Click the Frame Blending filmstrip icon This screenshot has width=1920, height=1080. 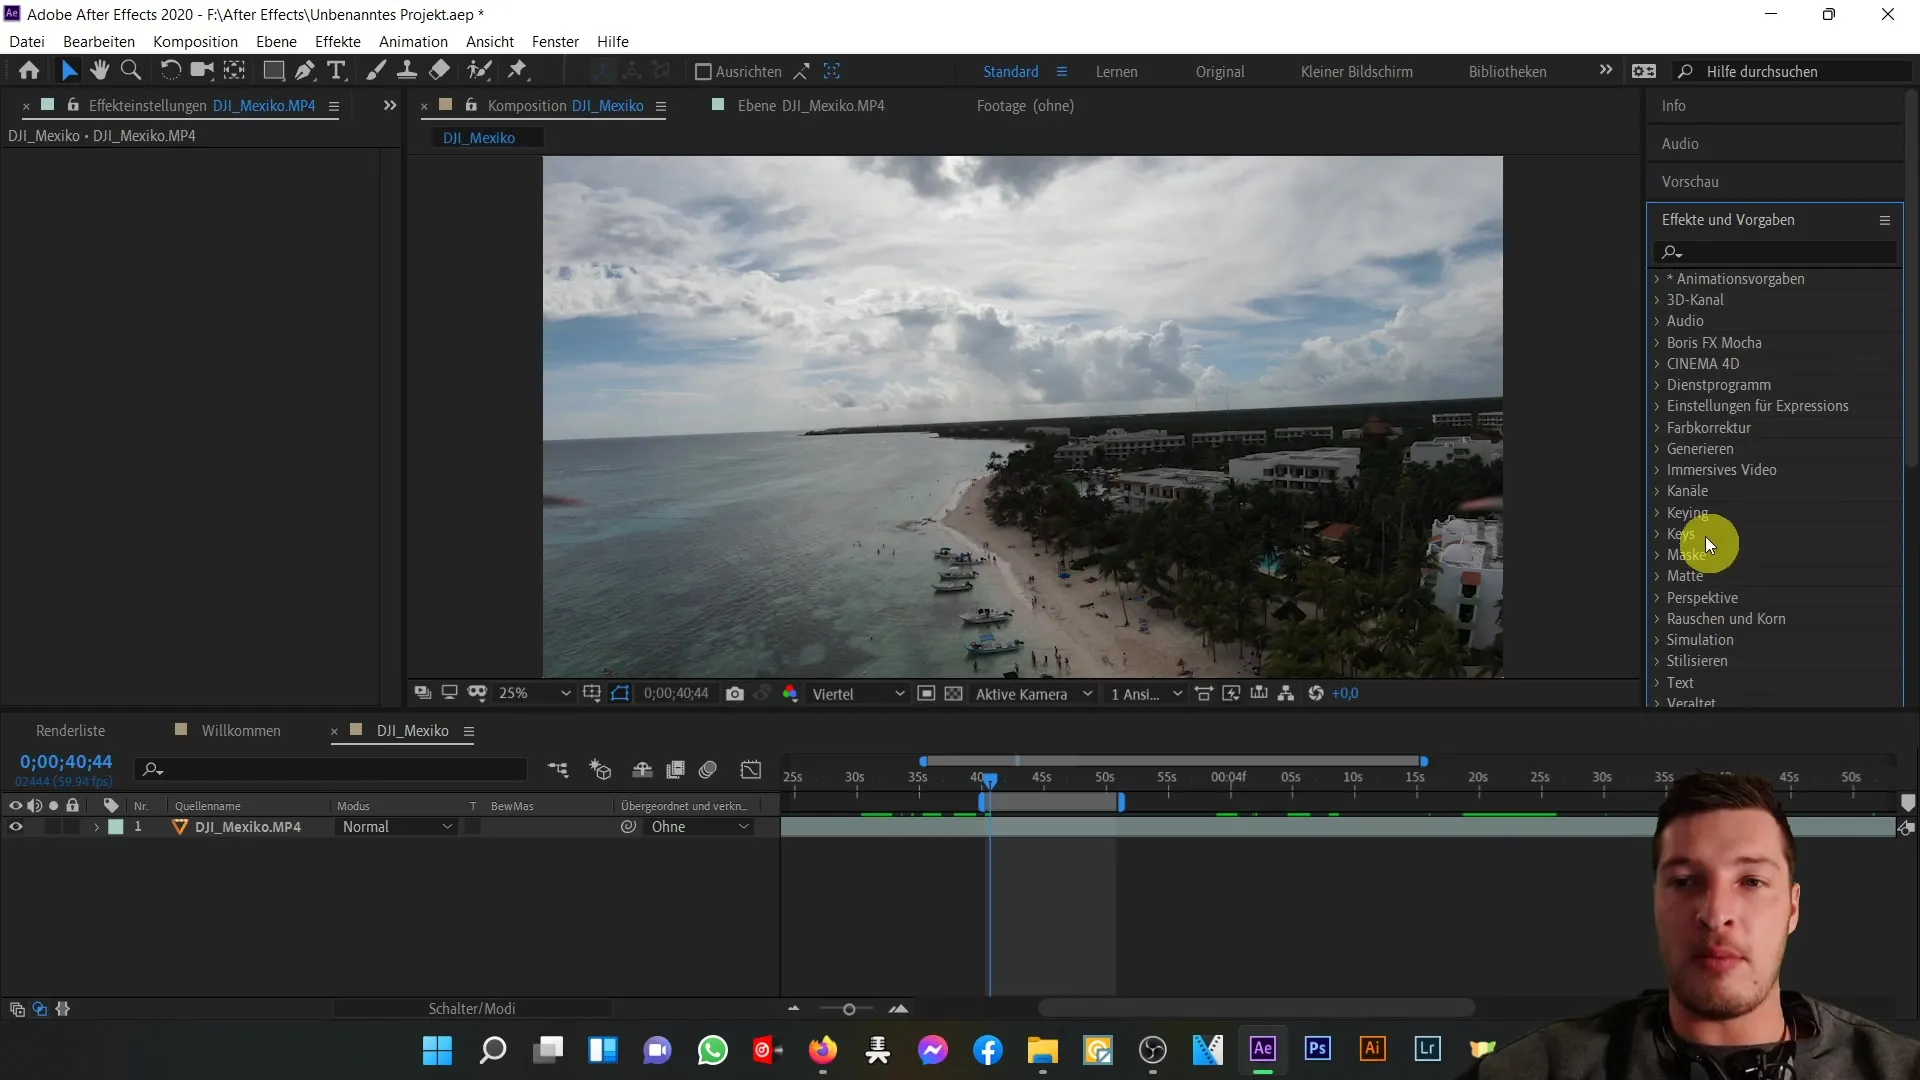point(676,769)
